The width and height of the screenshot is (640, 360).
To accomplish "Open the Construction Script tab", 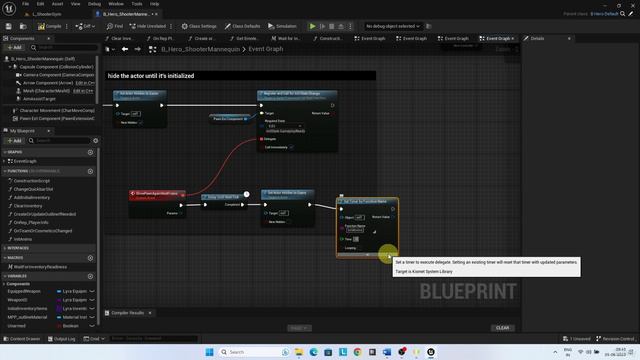I will [327, 38].
